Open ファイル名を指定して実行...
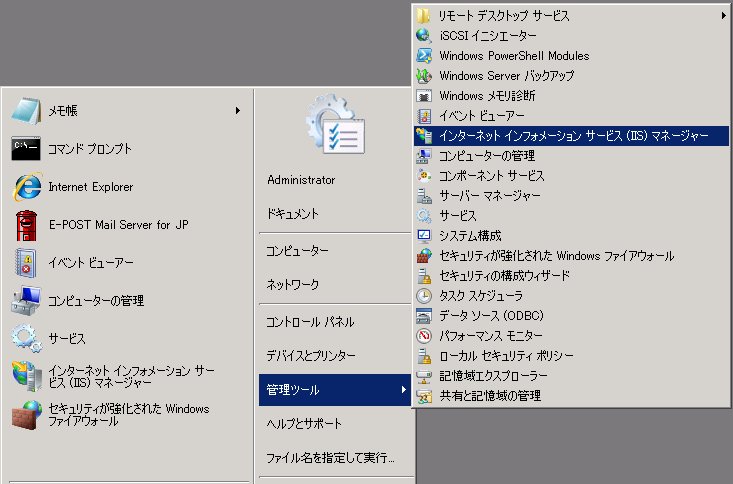 pos(331,458)
